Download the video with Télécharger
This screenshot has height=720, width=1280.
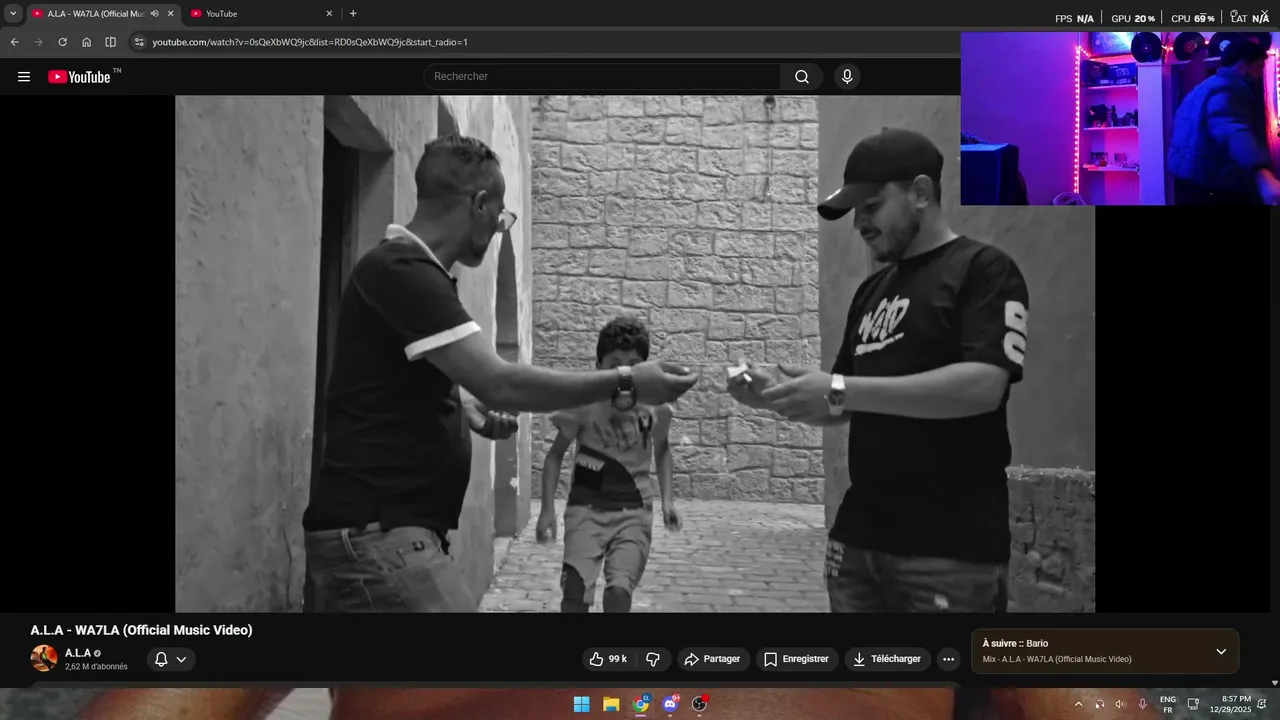(888, 659)
